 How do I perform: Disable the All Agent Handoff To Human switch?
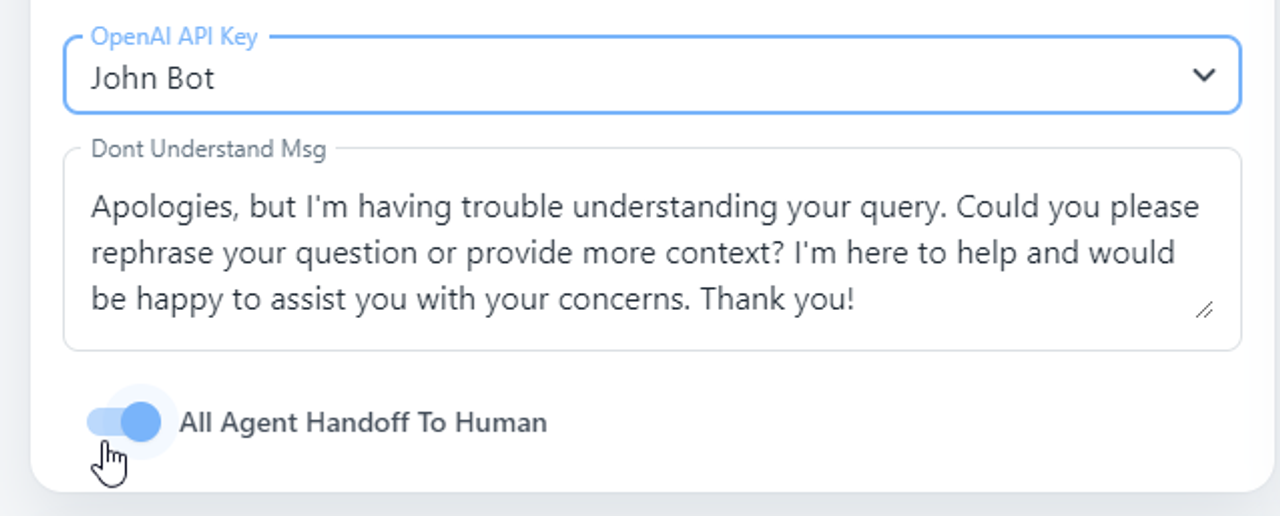pos(124,422)
